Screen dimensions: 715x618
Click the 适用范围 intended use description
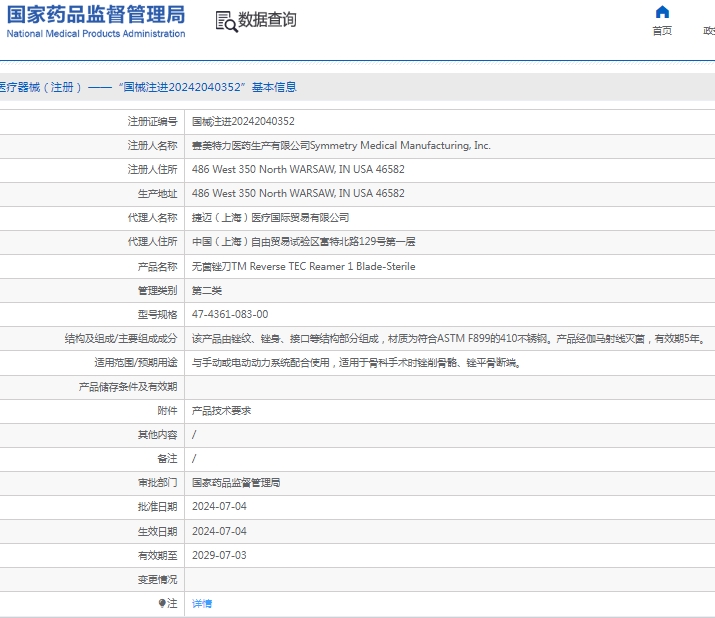(357, 363)
